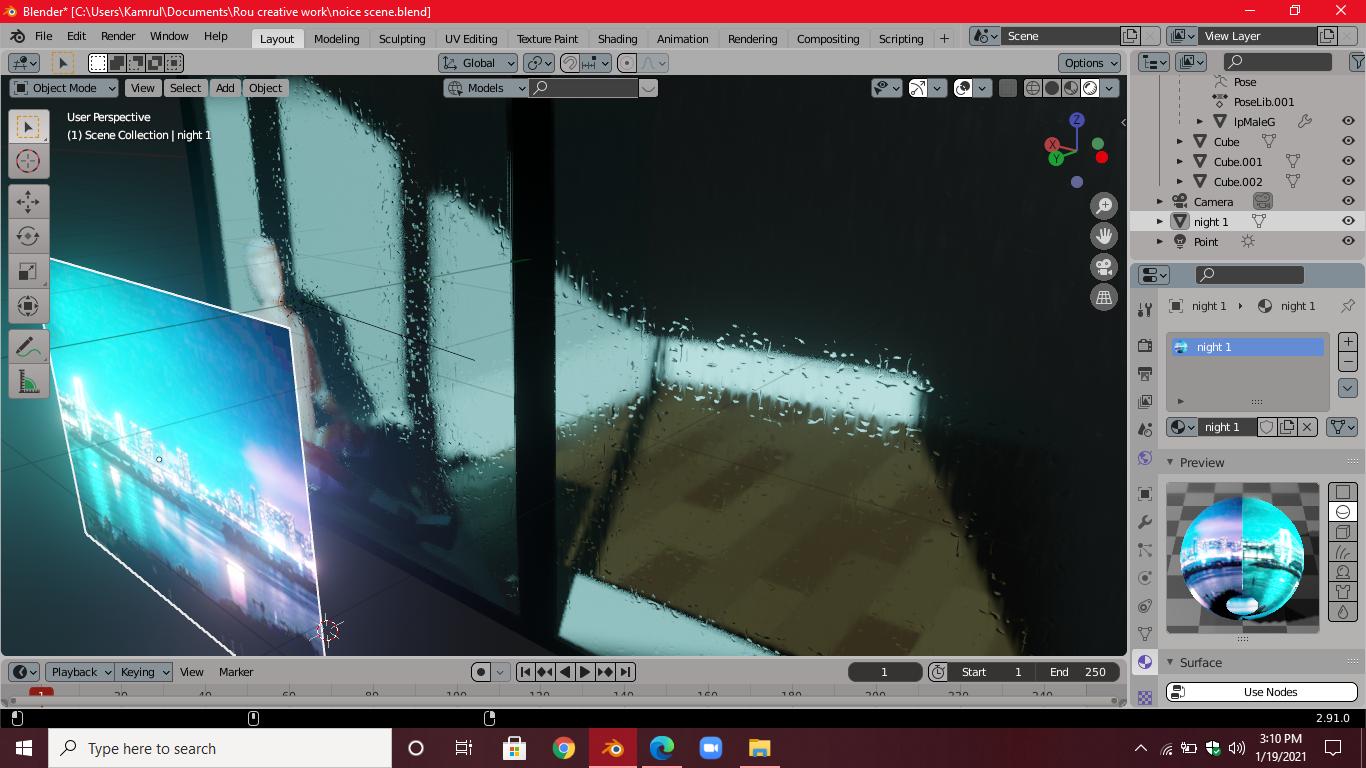The image size is (1366, 768).
Task: Toggle visibility of the Camera object
Action: pyautogui.click(x=1348, y=202)
